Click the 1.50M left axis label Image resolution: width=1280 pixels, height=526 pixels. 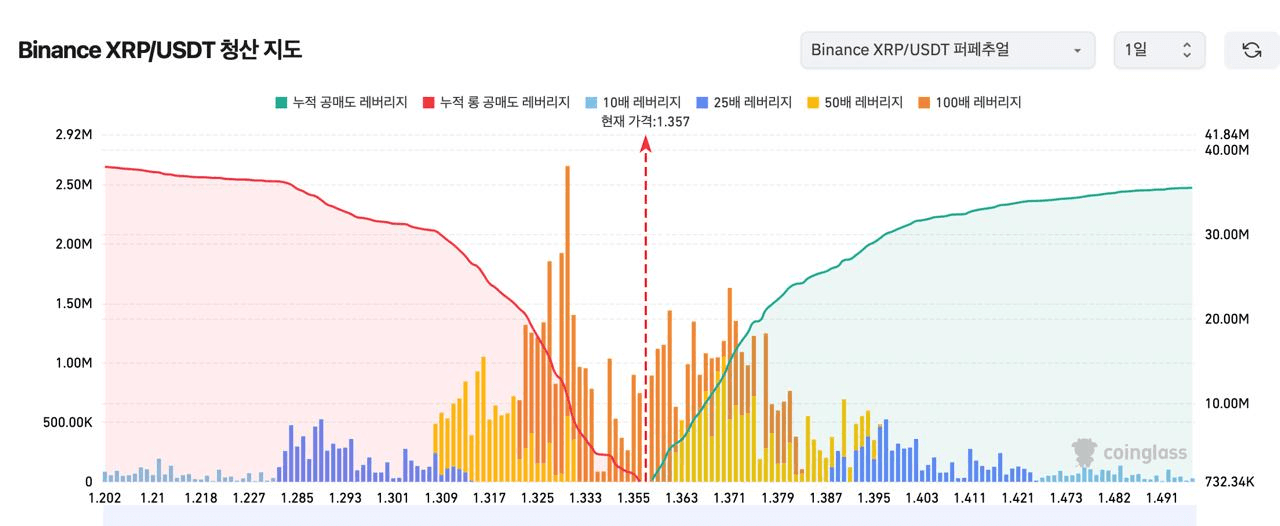coord(74,304)
